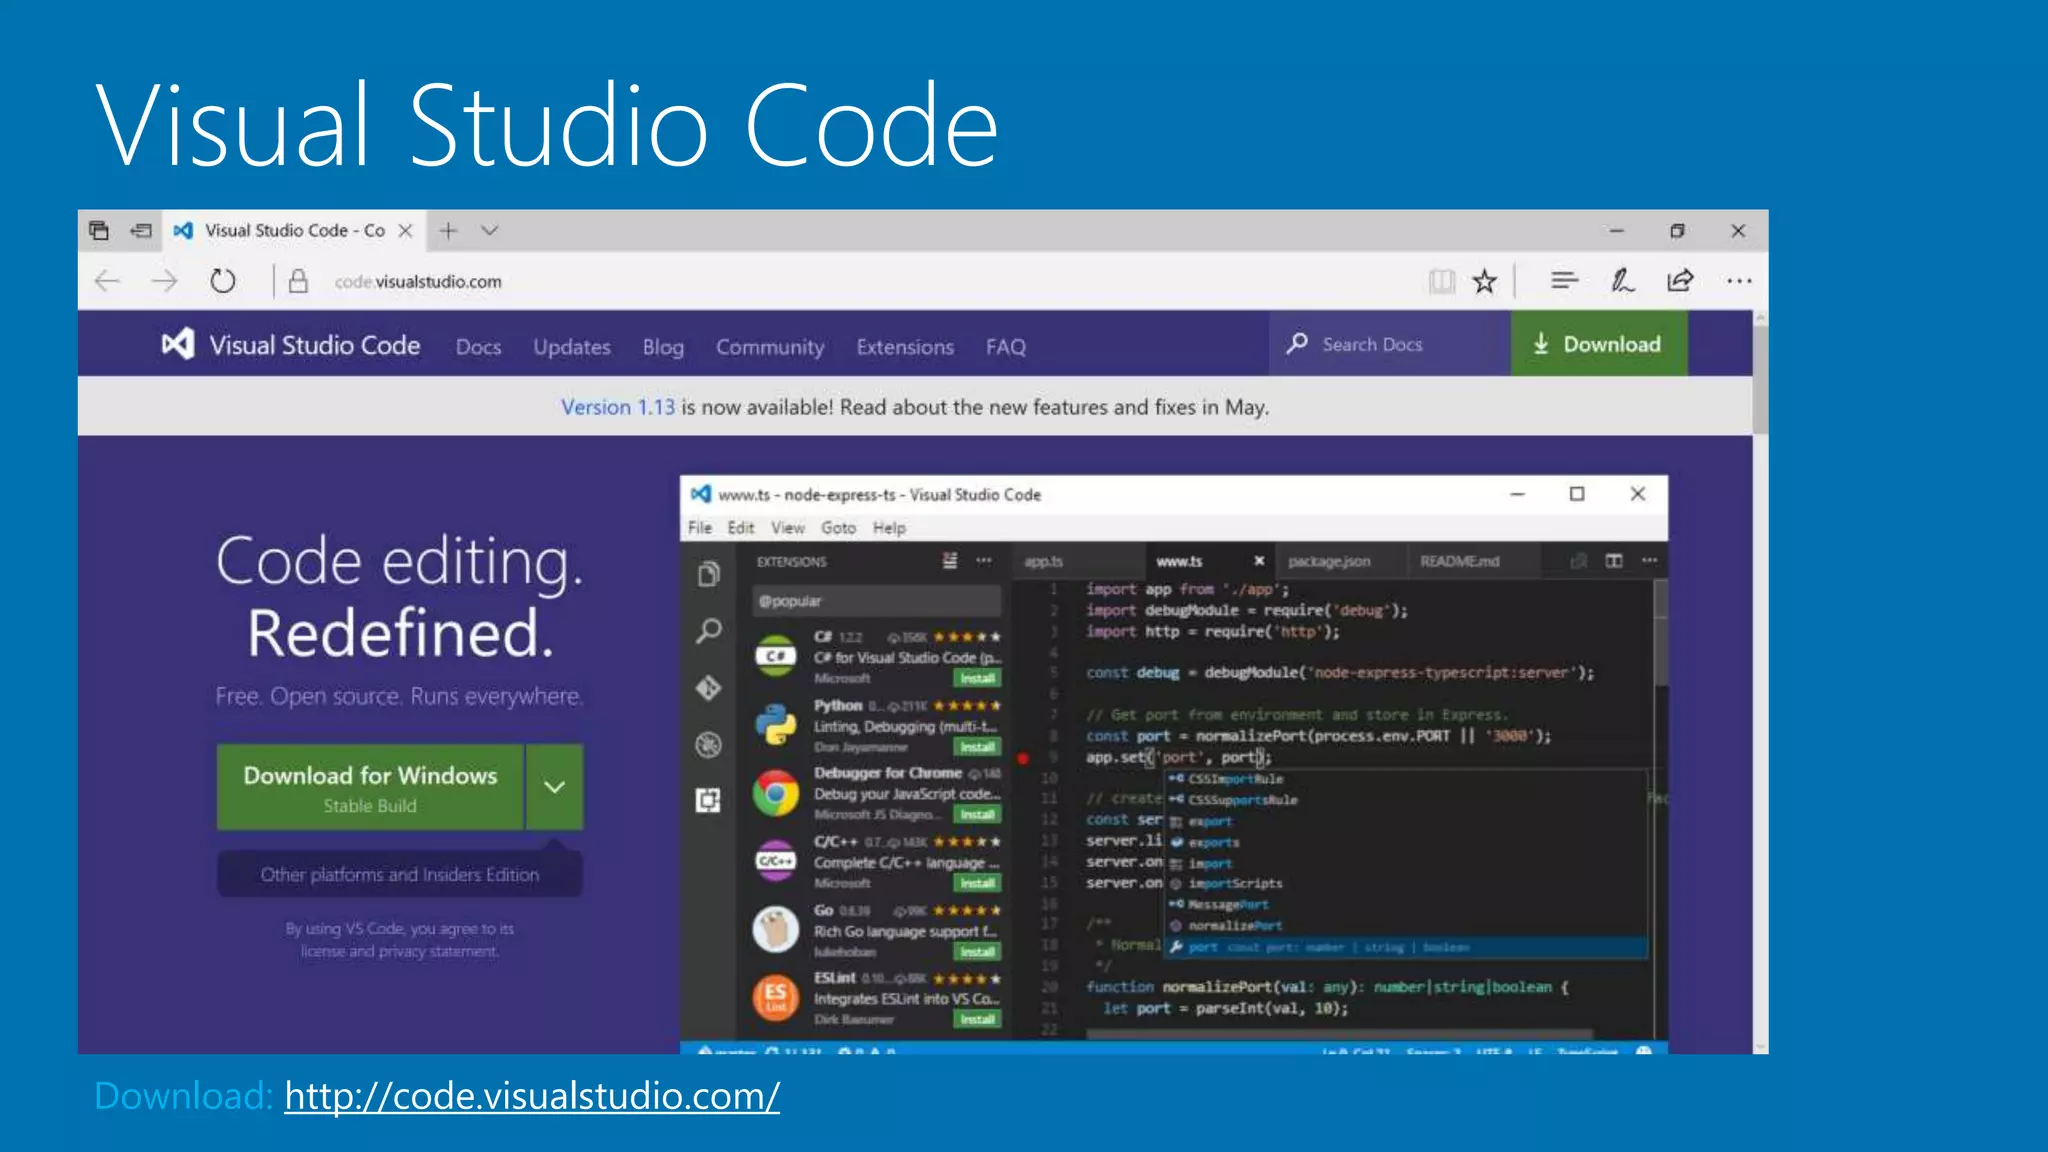
Task: Open the Community navigation link
Action: click(x=770, y=347)
